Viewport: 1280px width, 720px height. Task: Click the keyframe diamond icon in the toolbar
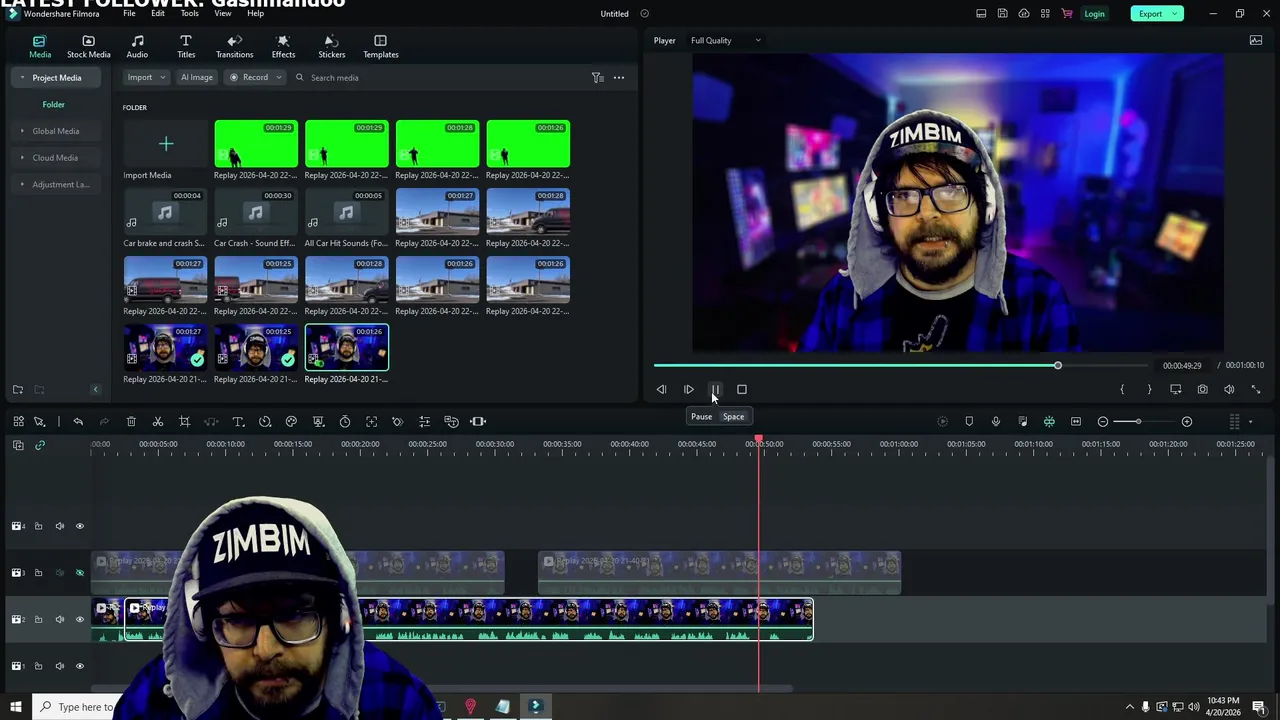[x=398, y=422]
